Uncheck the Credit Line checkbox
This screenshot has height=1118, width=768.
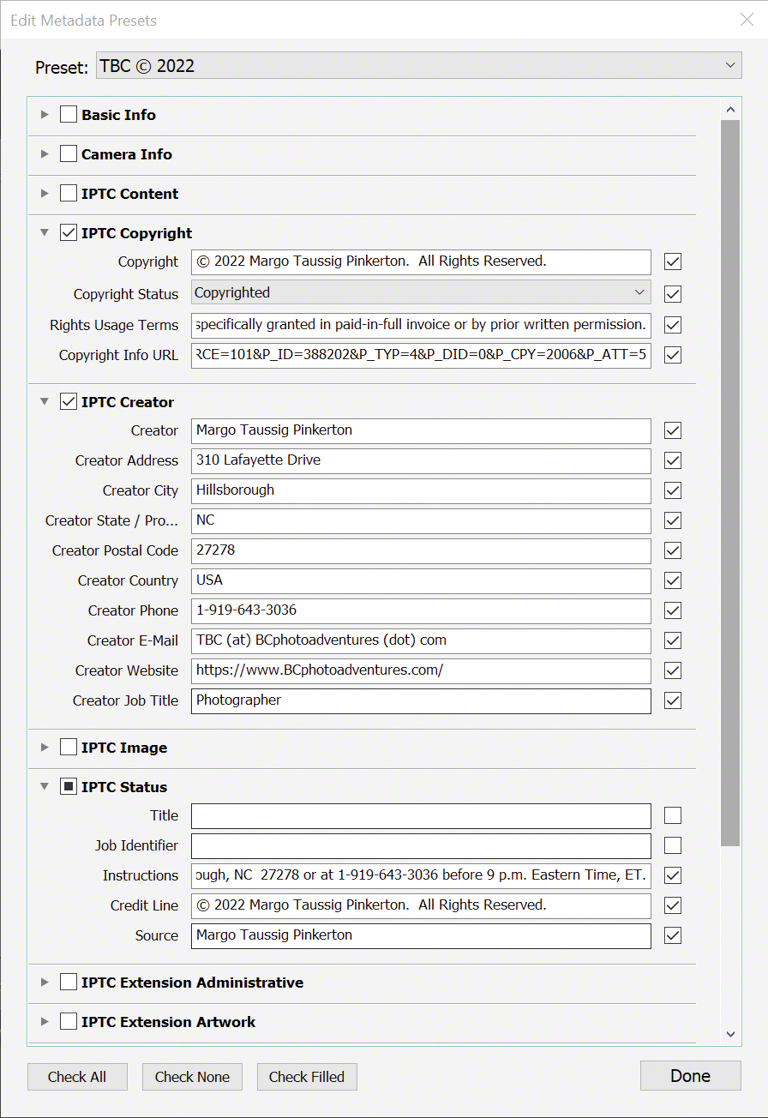point(672,906)
